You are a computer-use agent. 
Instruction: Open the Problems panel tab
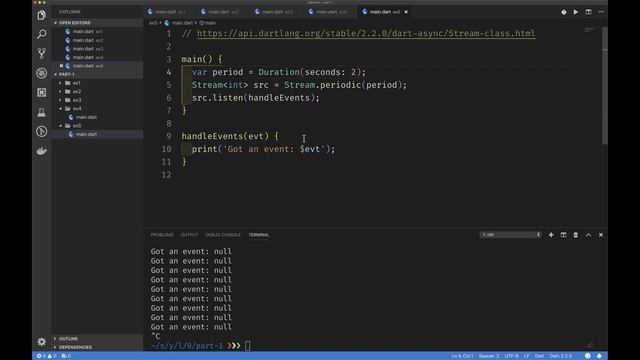point(162,235)
